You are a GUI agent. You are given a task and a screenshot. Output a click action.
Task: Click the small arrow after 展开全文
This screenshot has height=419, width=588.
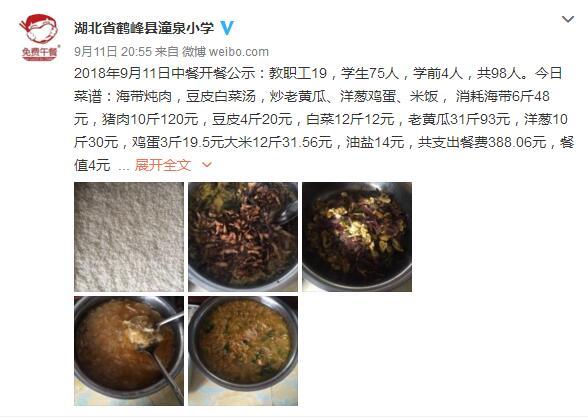[x=207, y=165]
